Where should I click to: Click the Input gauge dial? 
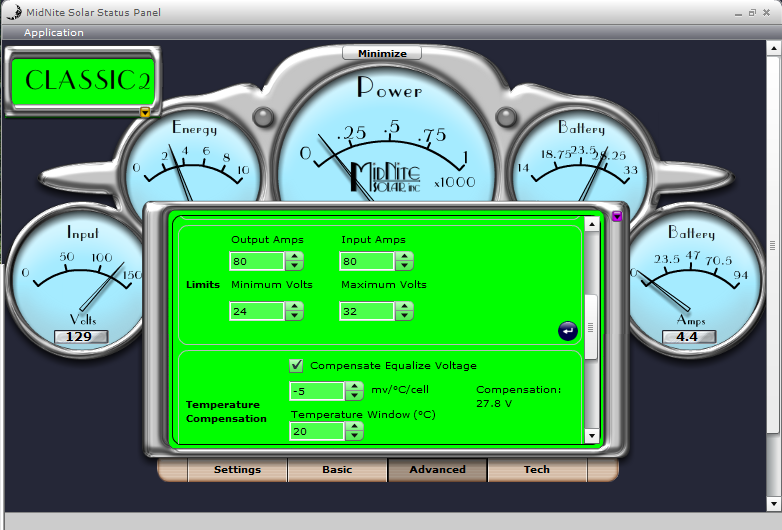coord(75,279)
